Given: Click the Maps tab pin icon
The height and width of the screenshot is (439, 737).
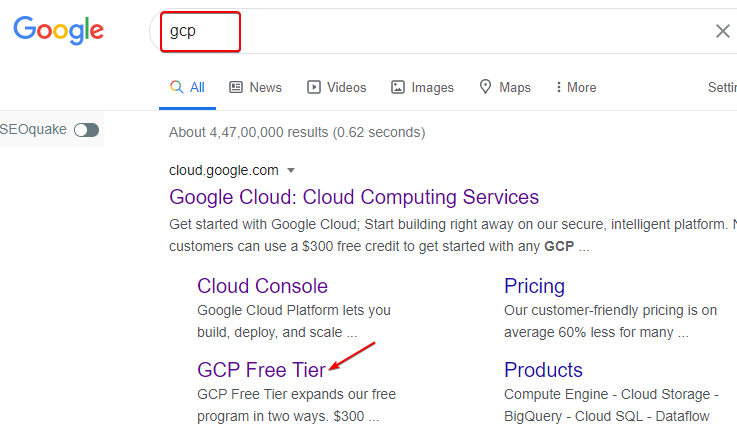Looking at the screenshot, I should point(486,87).
